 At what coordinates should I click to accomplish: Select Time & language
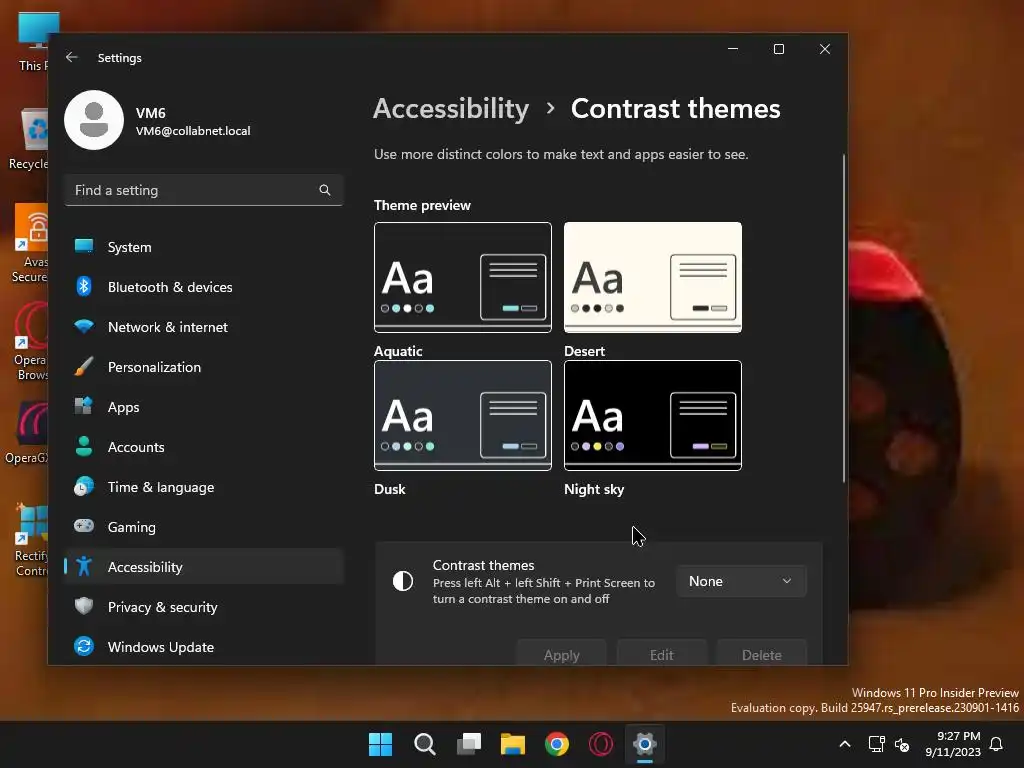point(204,487)
